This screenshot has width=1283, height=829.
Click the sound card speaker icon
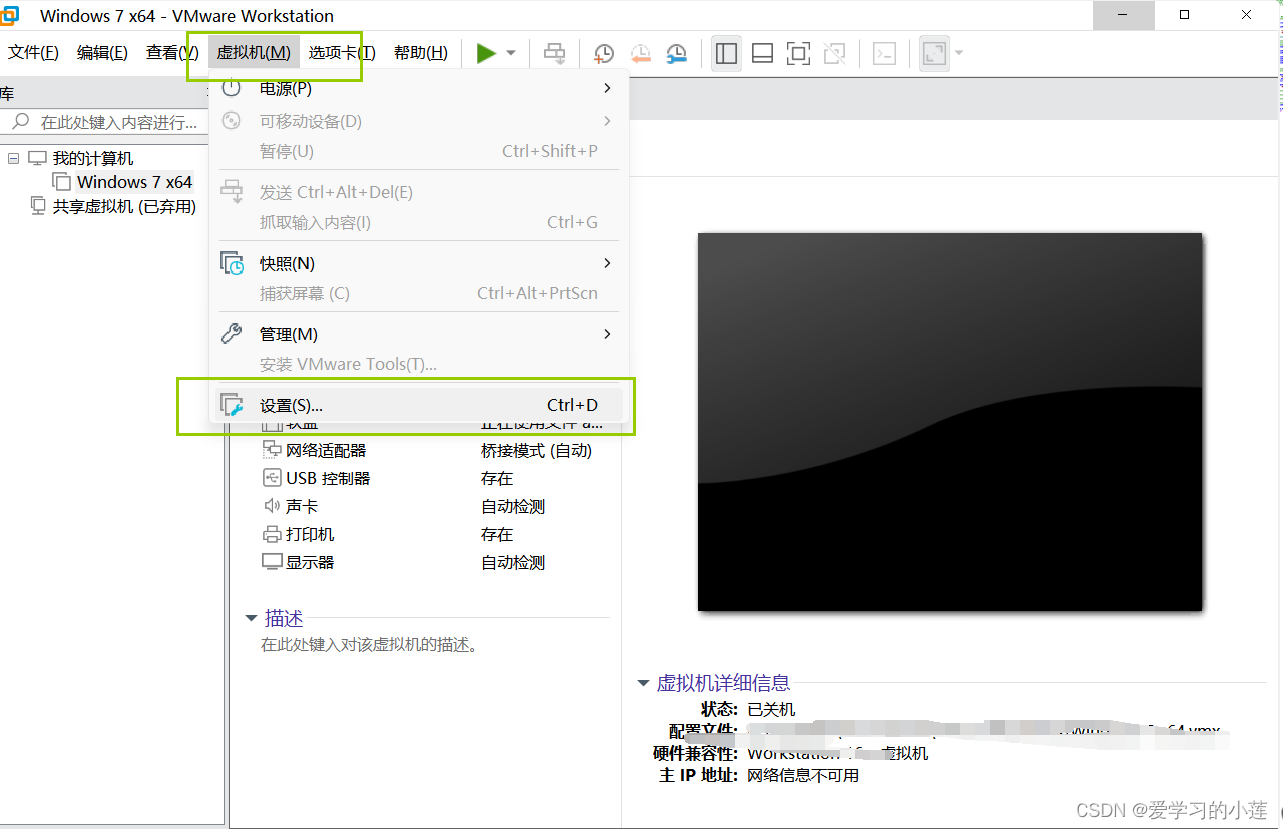pos(272,506)
